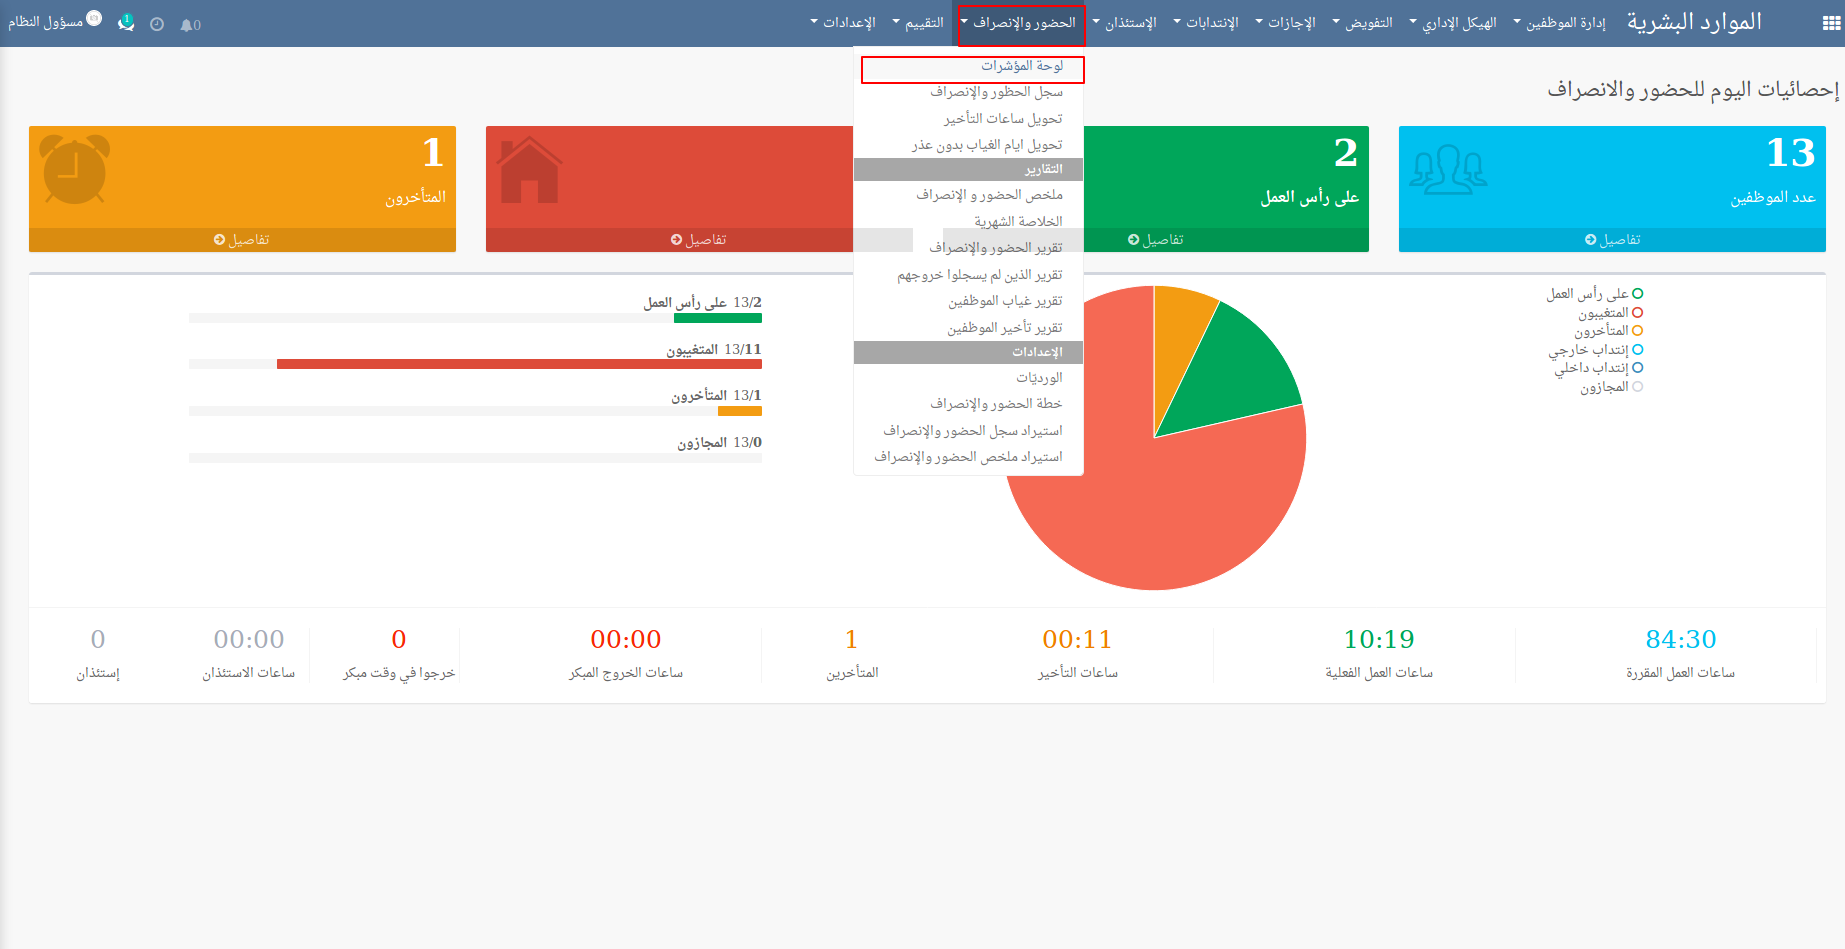This screenshot has height=949, width=1845.
Task: Open the 'إدارة الموظفين' dropdown
Action: click(x=1559, y=23)
